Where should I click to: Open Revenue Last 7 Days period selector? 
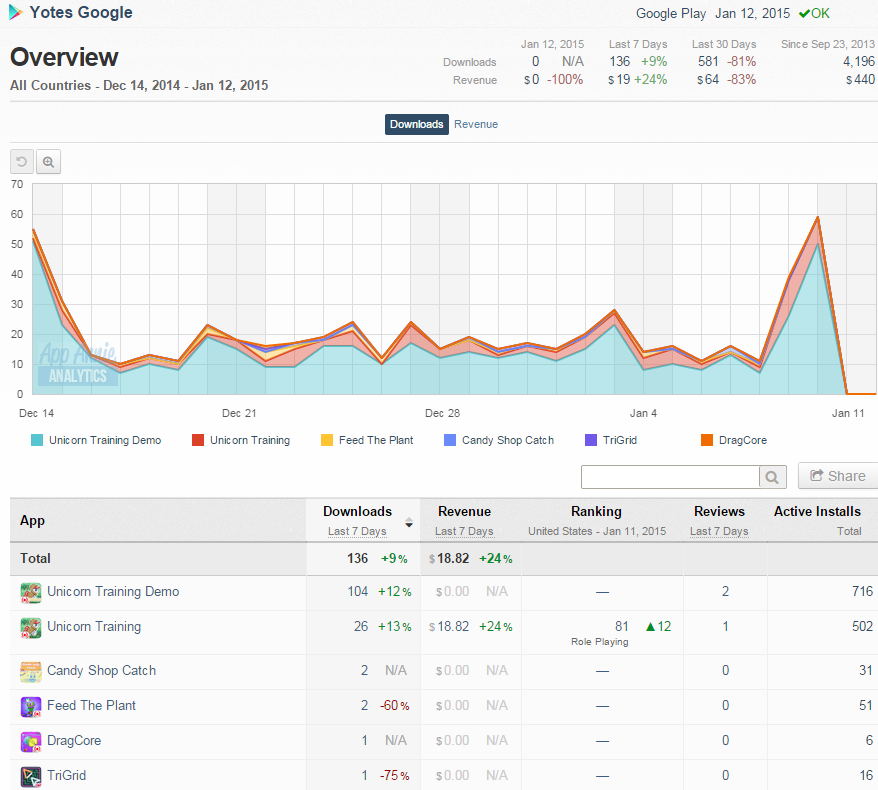point(464,531)
